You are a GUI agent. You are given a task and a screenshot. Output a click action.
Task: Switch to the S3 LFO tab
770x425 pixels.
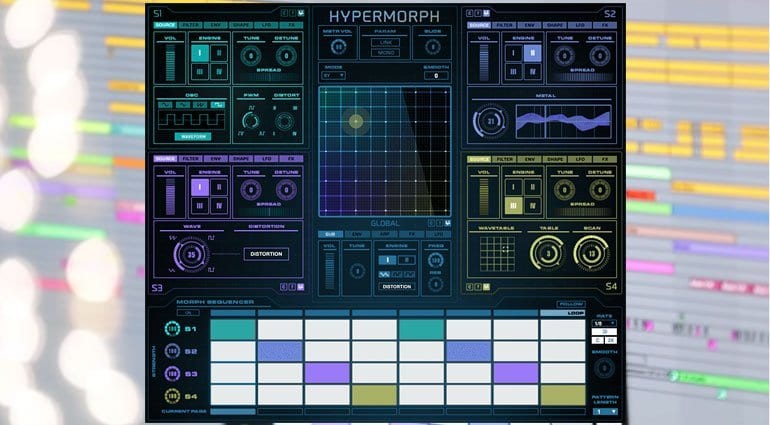click(266, 159)
